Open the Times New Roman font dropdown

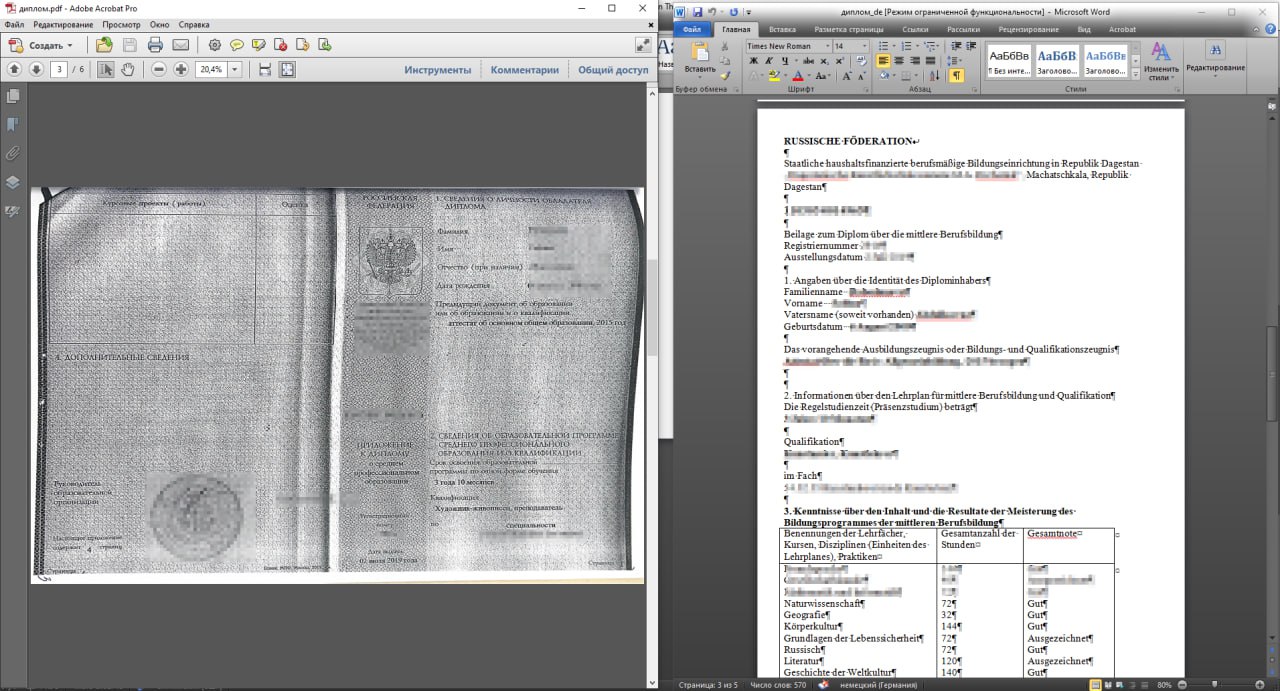pos(827,46)
